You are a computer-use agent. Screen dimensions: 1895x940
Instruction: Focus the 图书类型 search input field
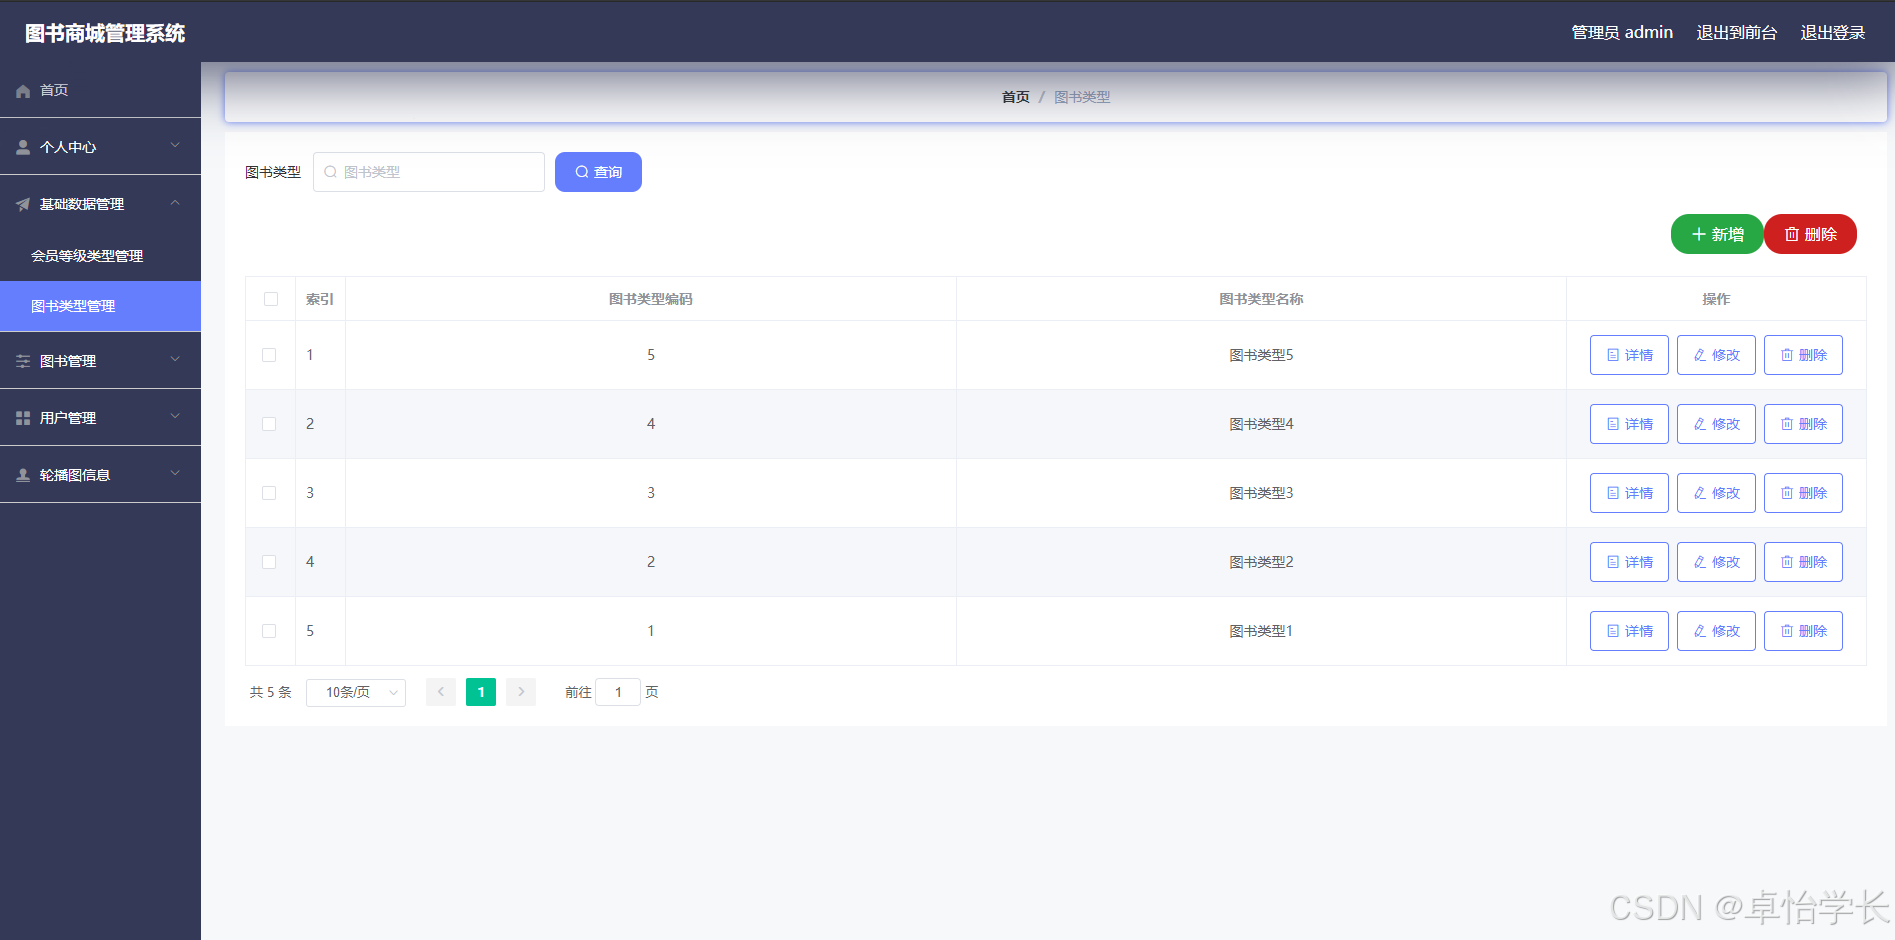coord(429,172)
